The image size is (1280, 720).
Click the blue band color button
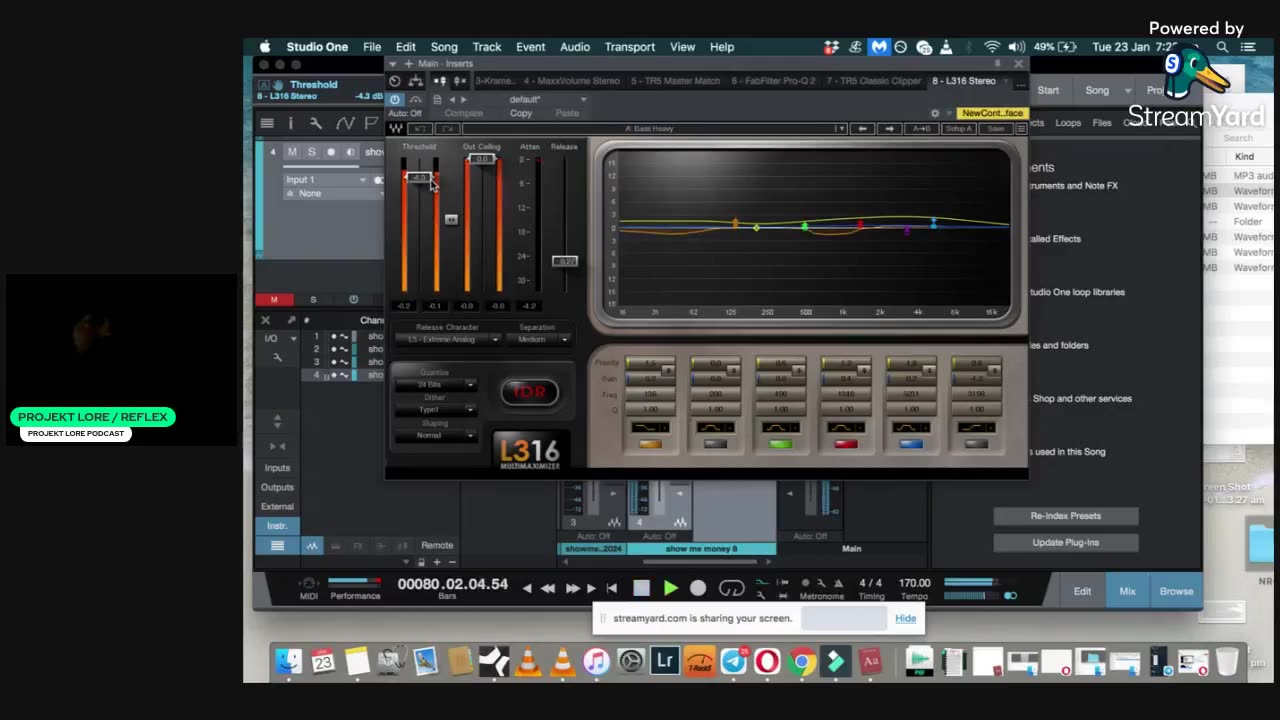tap(910, 444)
